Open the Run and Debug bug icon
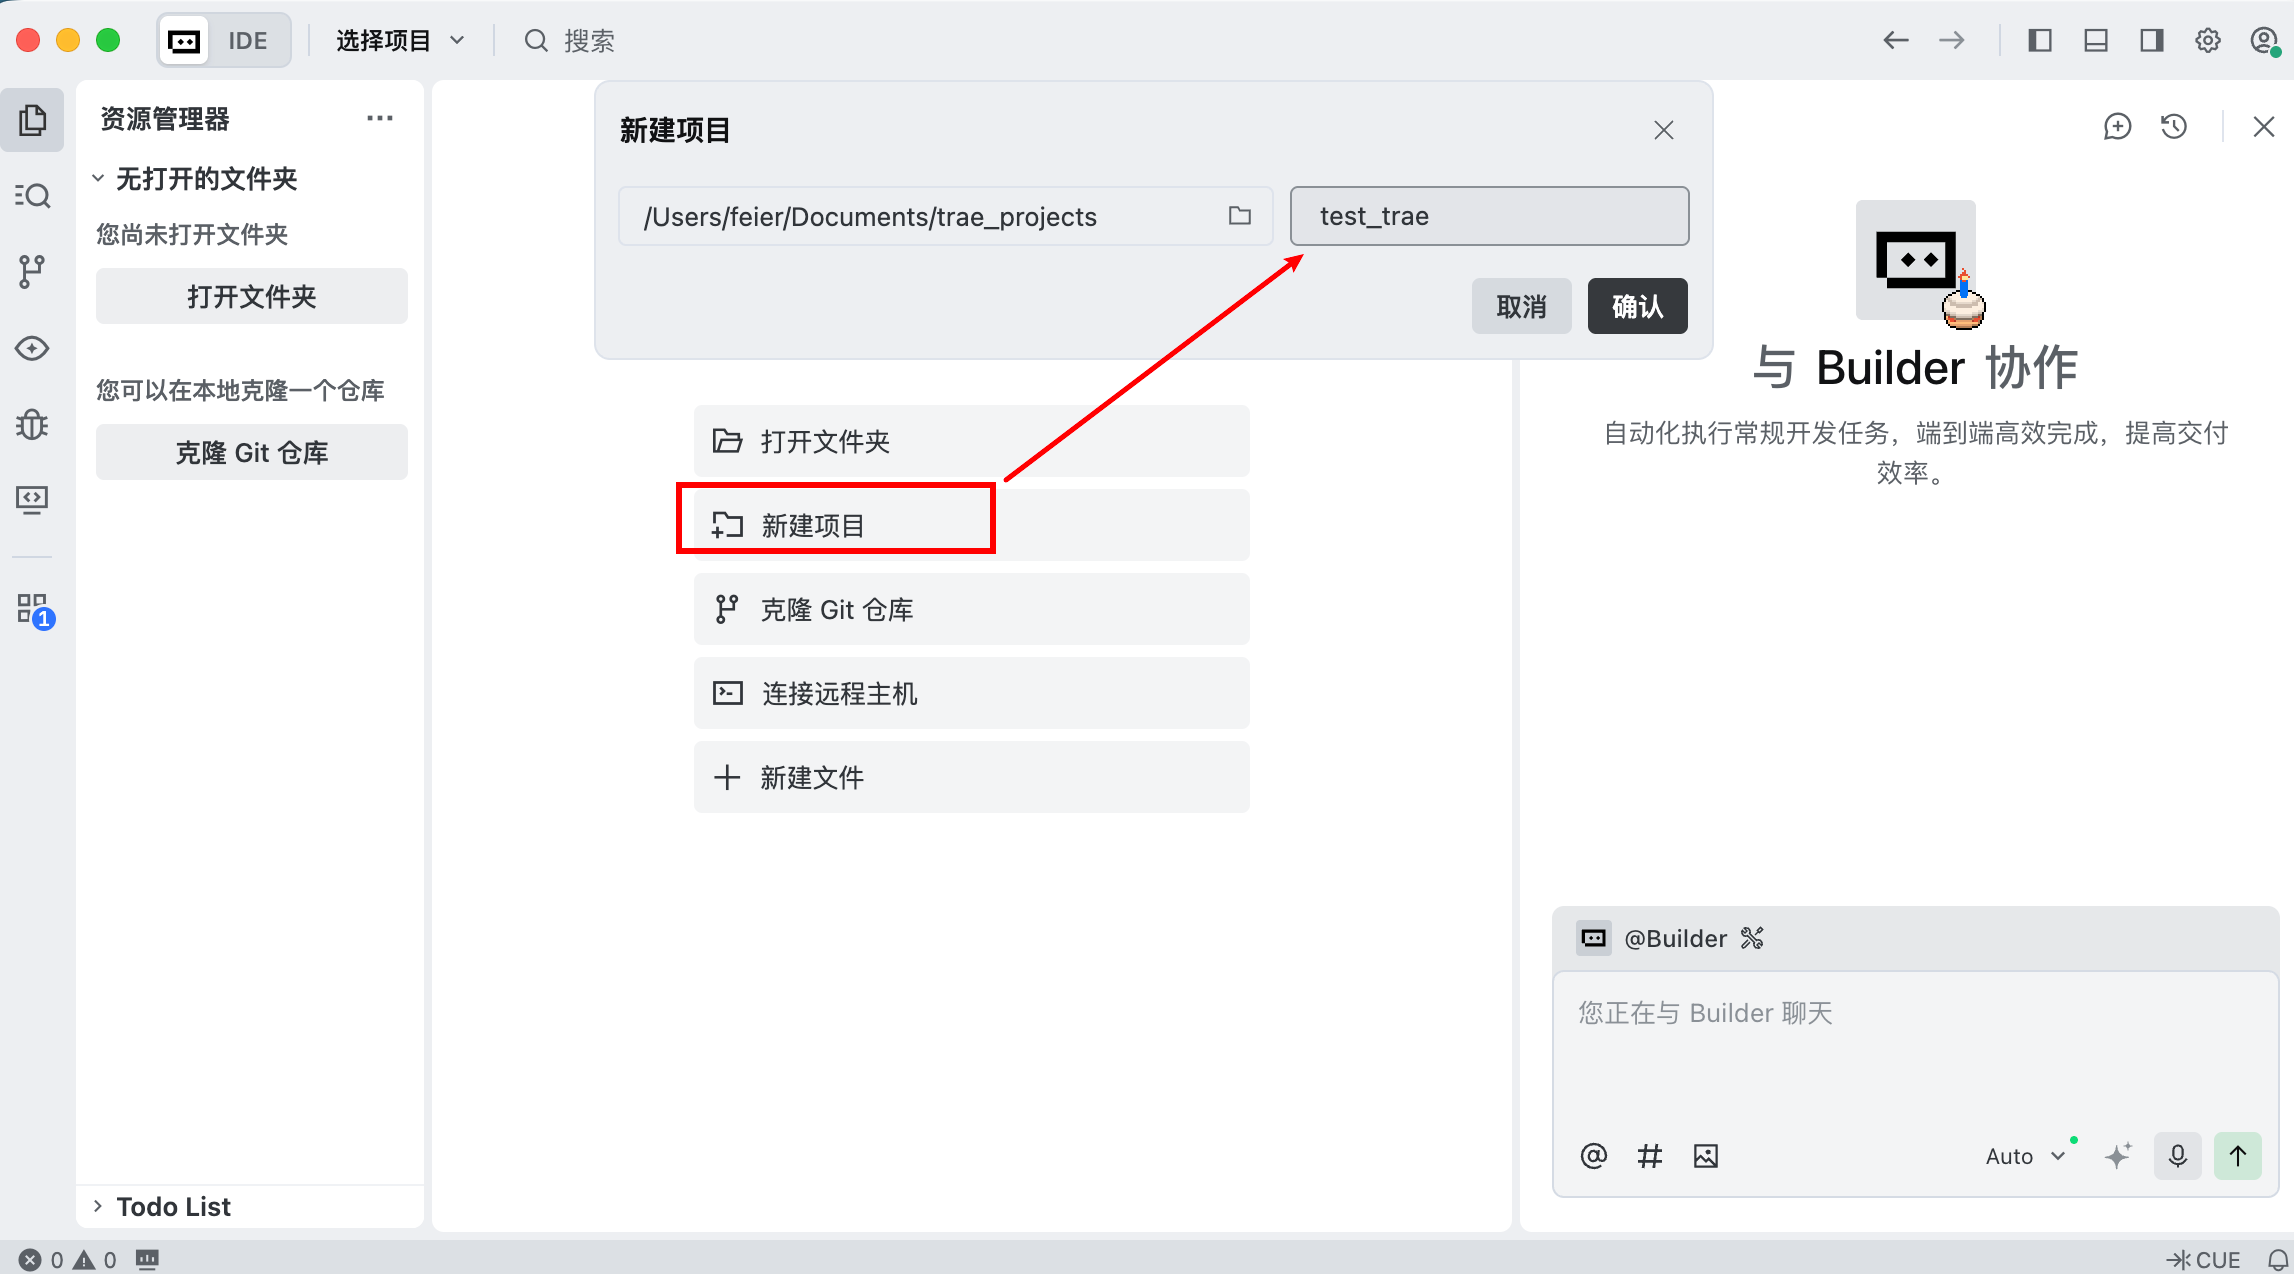Image resolution: width=2294 pixels, height=1274 pixels. coord(32,425)
